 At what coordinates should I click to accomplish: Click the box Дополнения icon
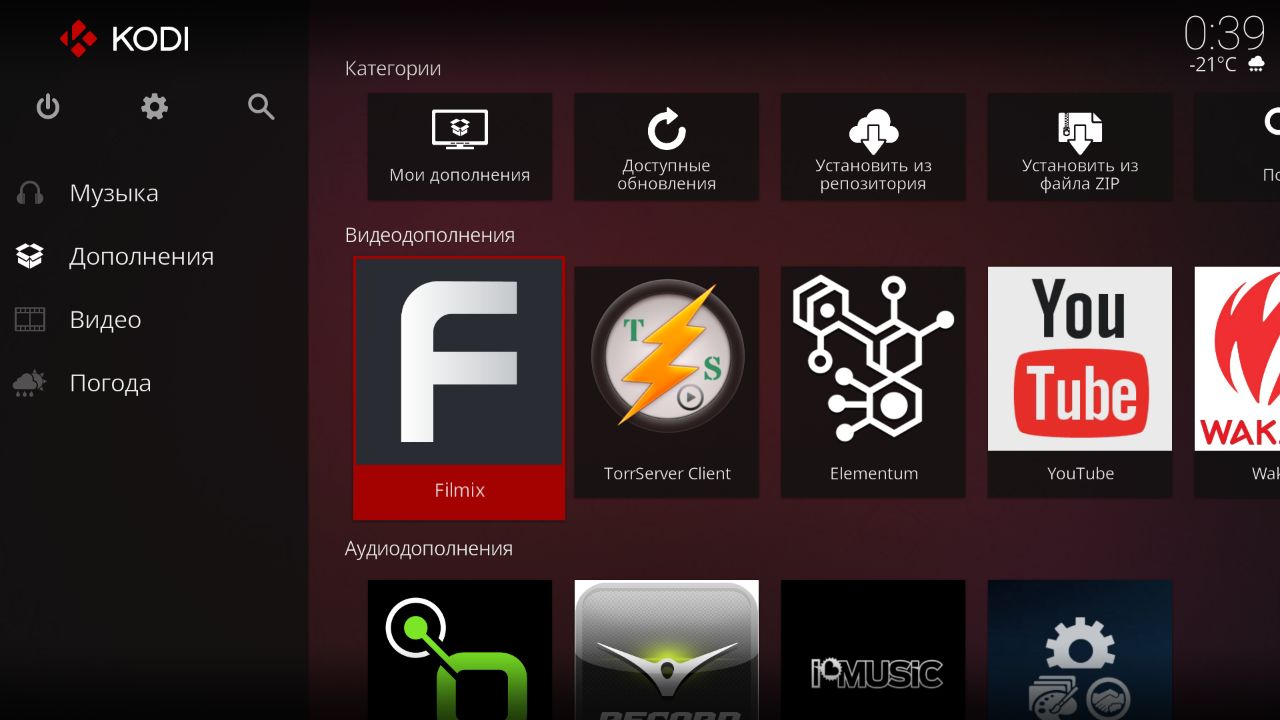(x=30, y=256)
